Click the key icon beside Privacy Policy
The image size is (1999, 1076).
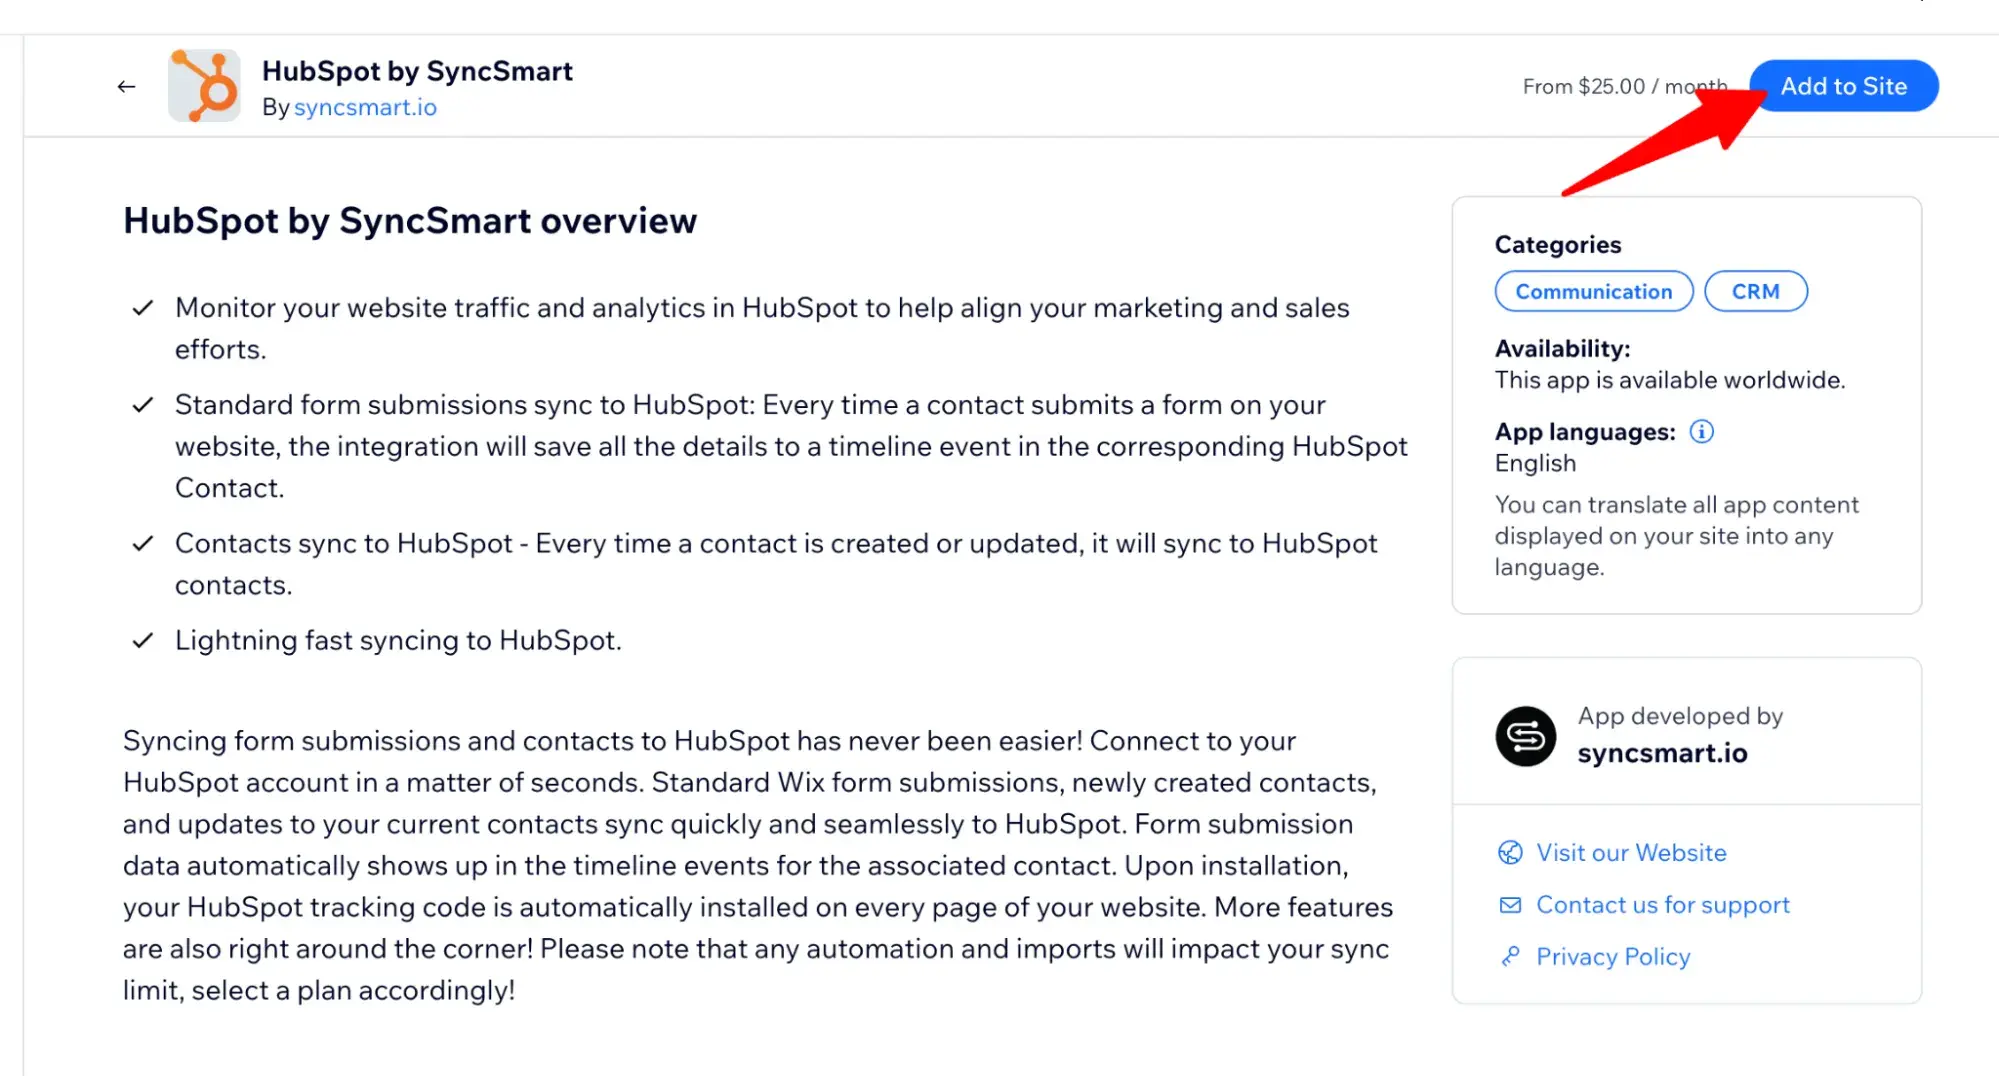(1510, 957)
